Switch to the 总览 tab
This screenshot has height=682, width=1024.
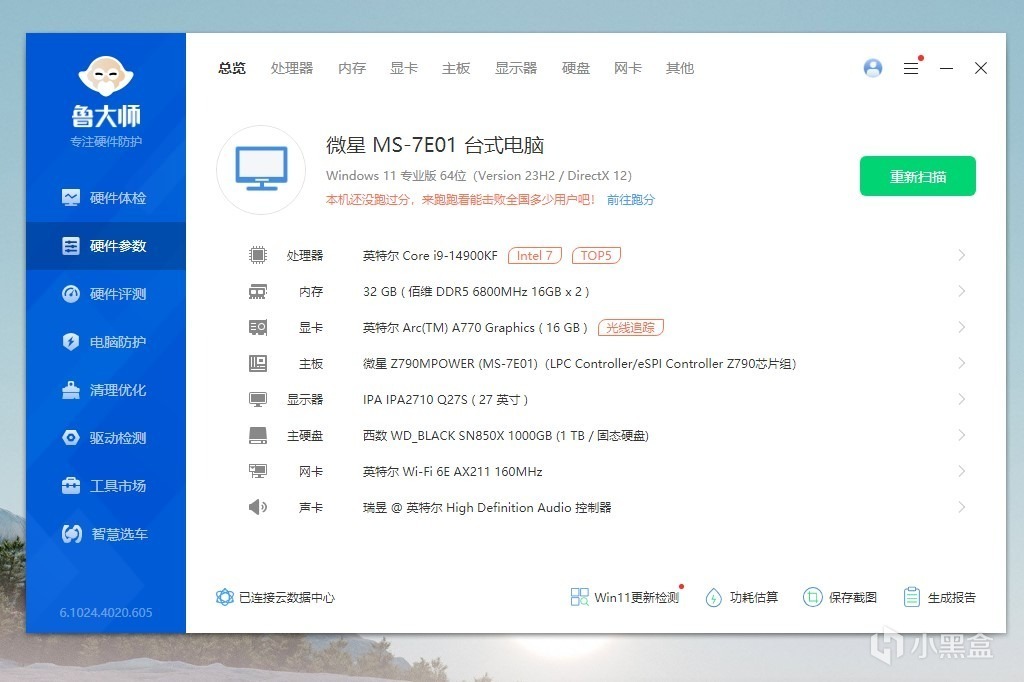[x=232, y=68]
